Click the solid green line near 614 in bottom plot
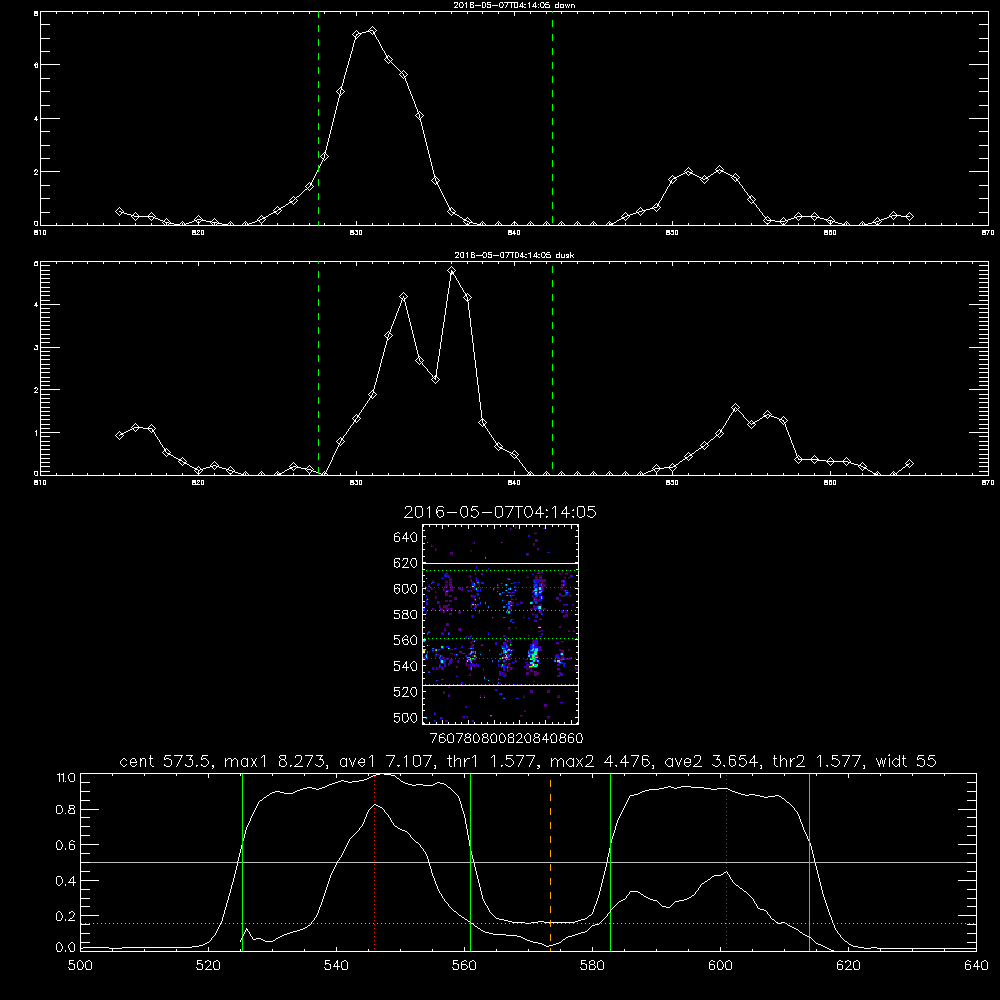 (809, 861)
